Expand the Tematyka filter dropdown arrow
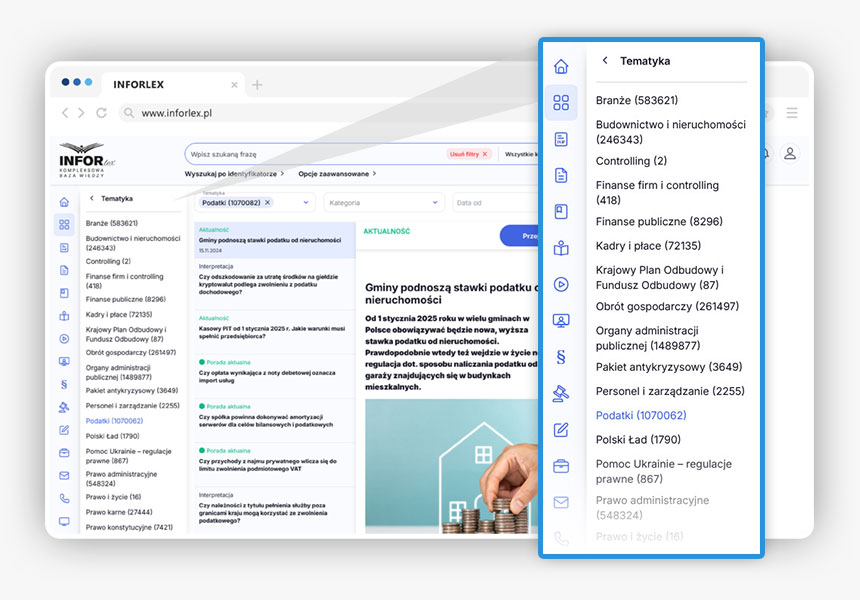Screen dimensions: 860x600 304,202
